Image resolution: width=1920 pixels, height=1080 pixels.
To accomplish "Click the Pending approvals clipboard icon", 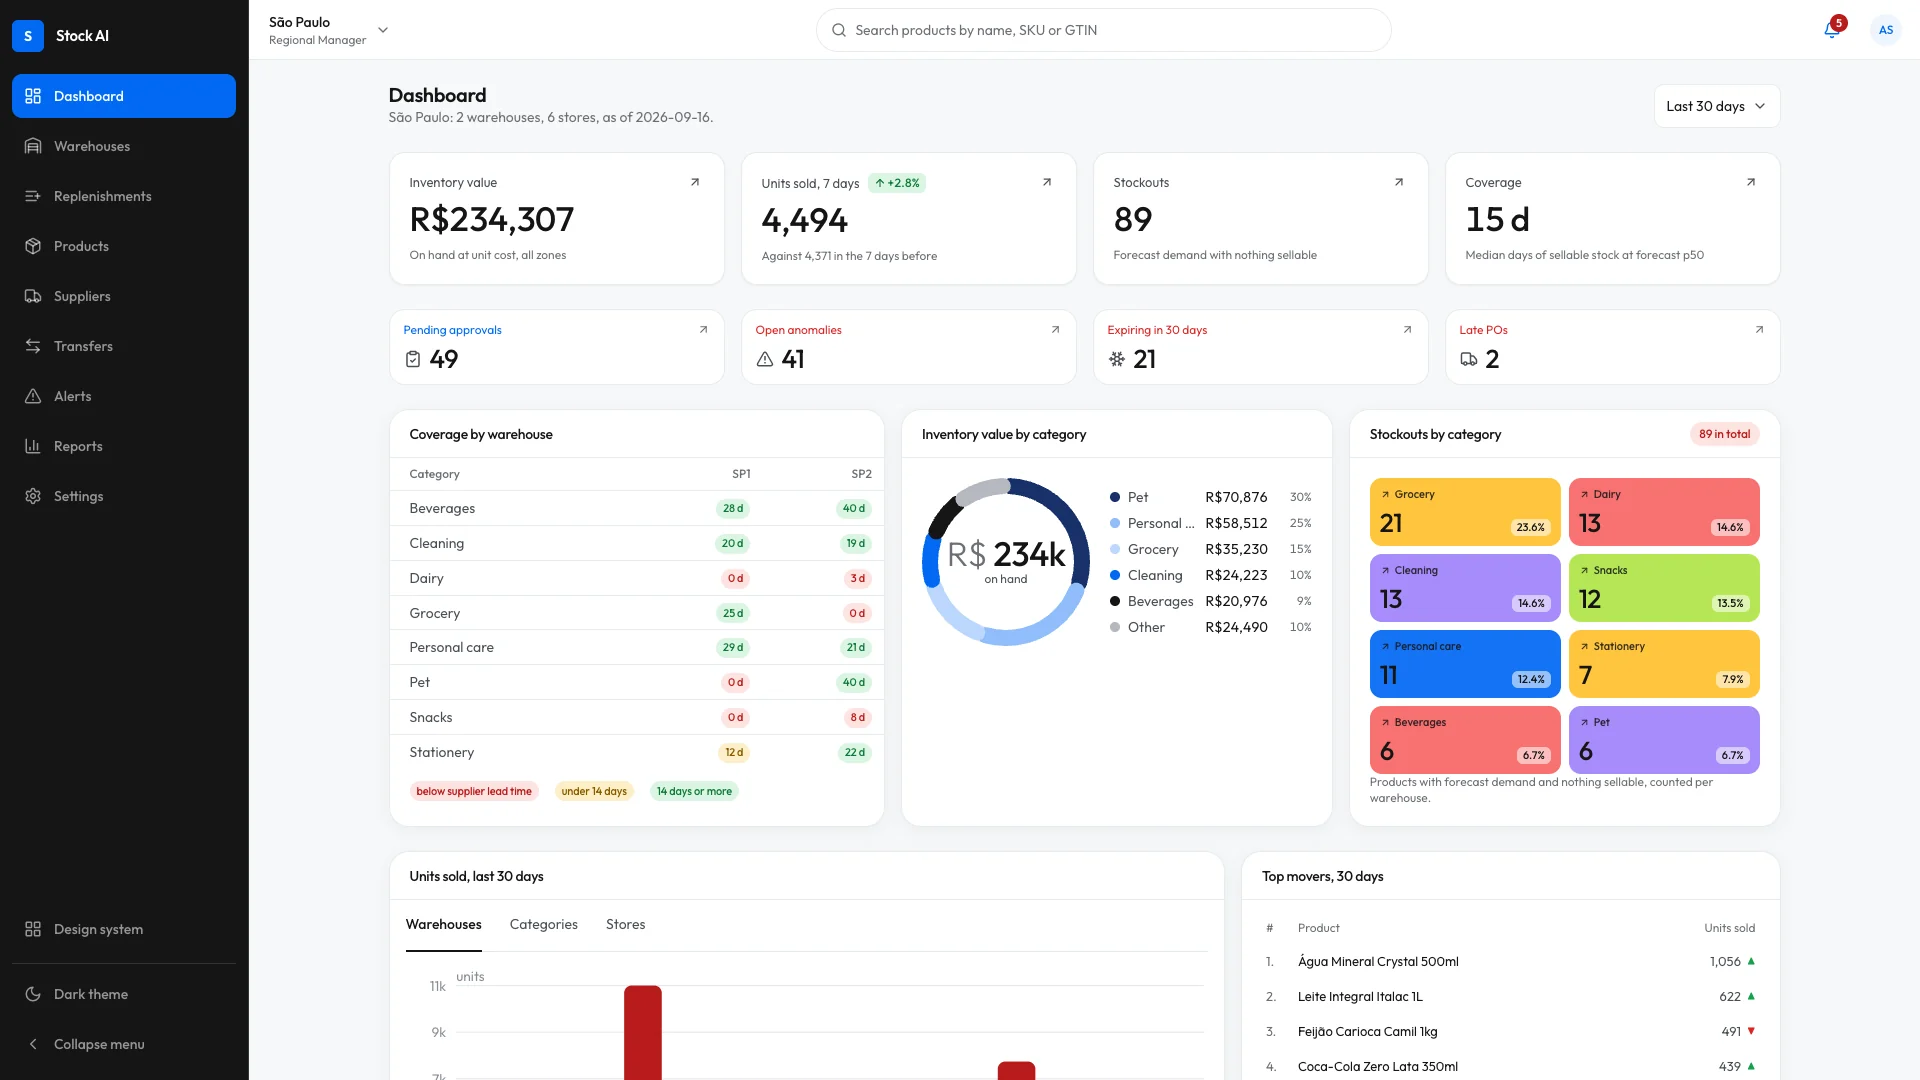I will pos(413,359).
